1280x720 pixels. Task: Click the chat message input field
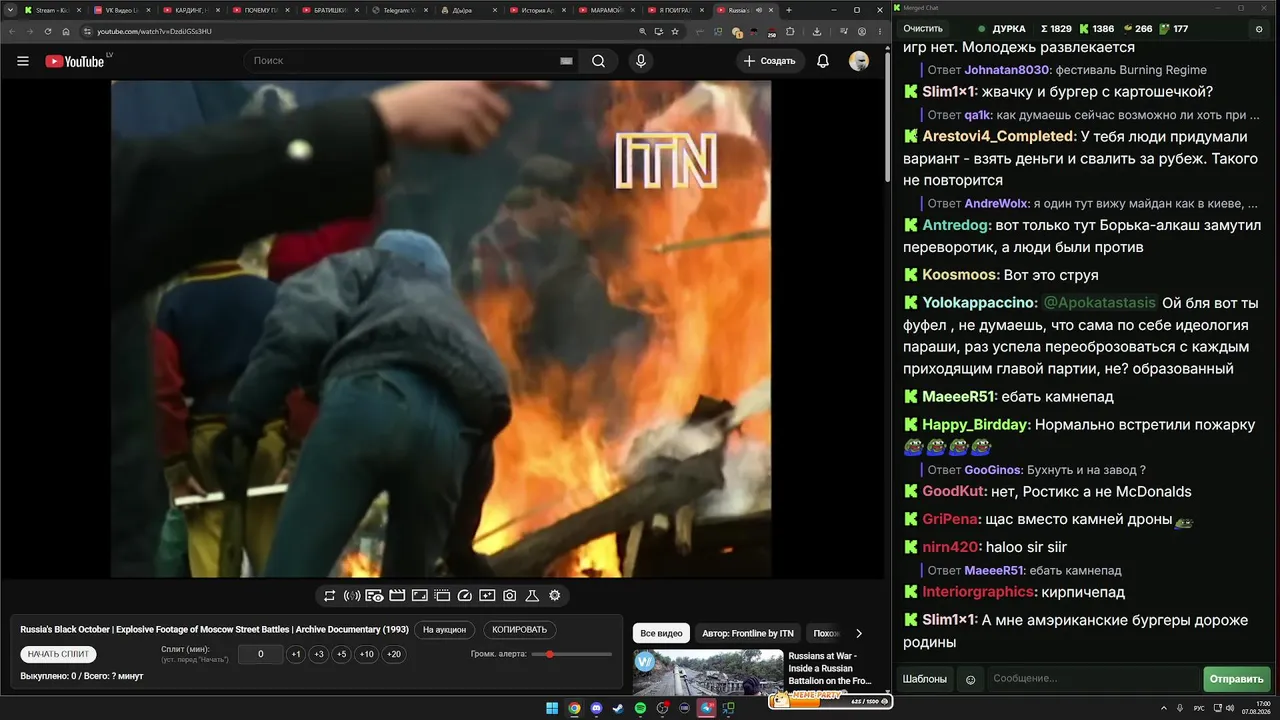(1093, 679)
